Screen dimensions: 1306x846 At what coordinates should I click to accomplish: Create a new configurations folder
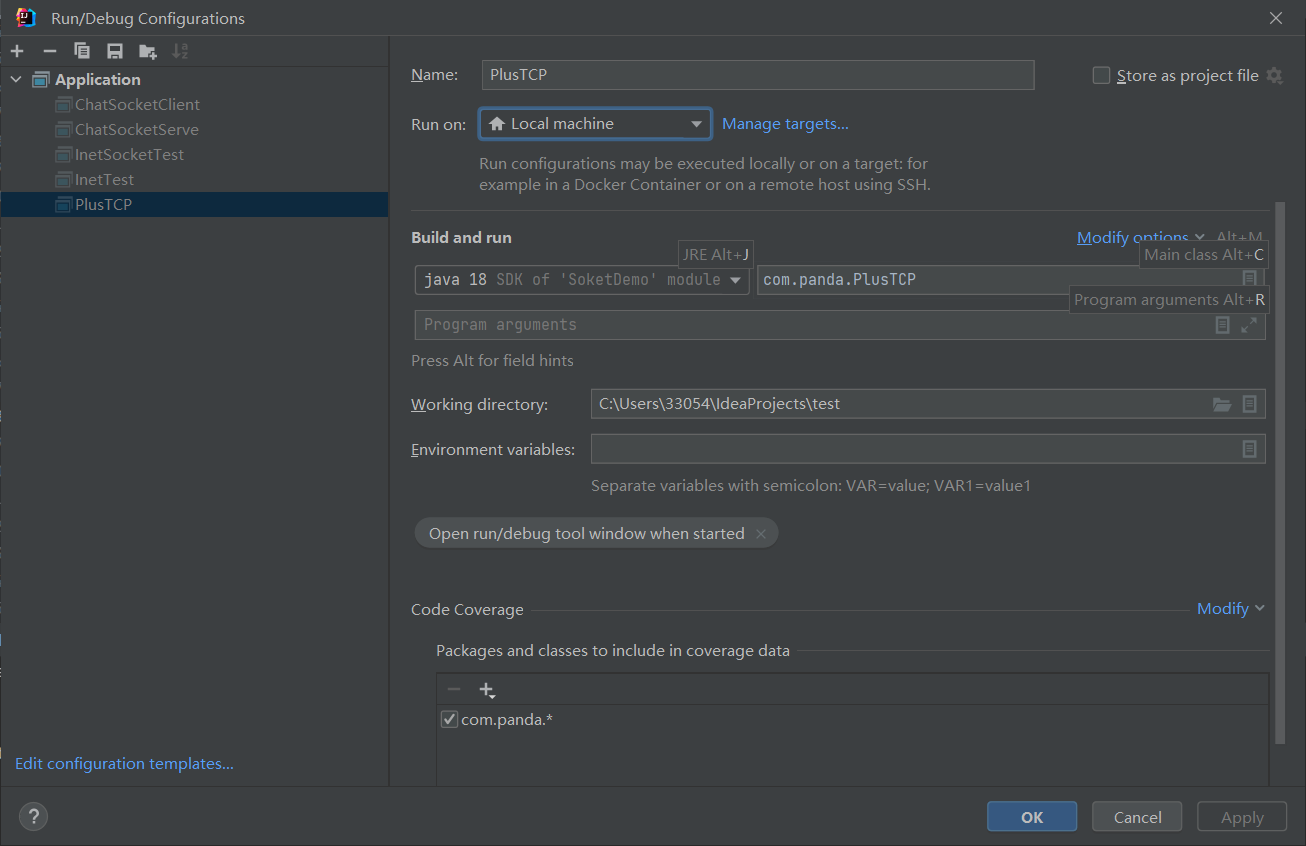[148, 51]
